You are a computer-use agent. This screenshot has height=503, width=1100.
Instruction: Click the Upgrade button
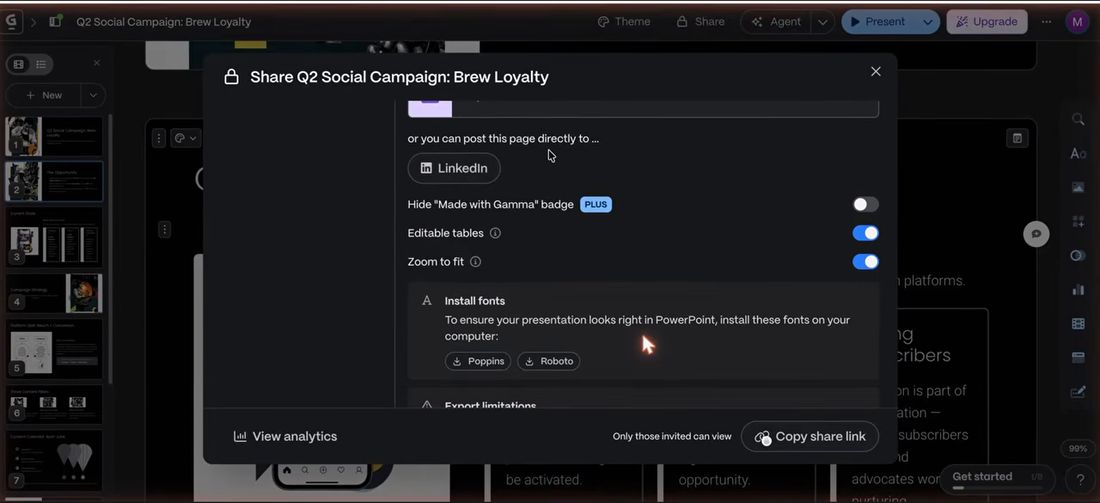tap(987, 22)
